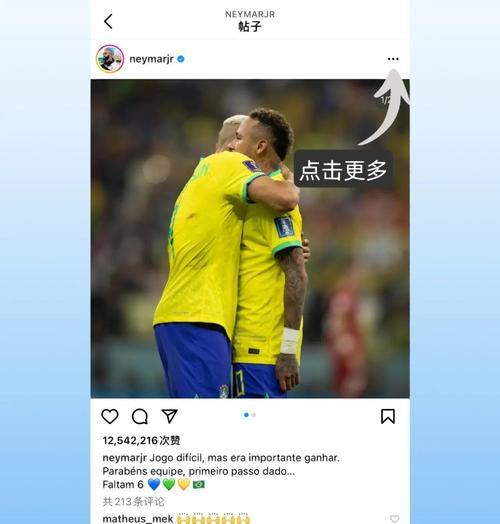The image size is (500, 524).
Task: Open comments with the speech bubble icon
Action: pyautogui.click(x=140, y=416)
